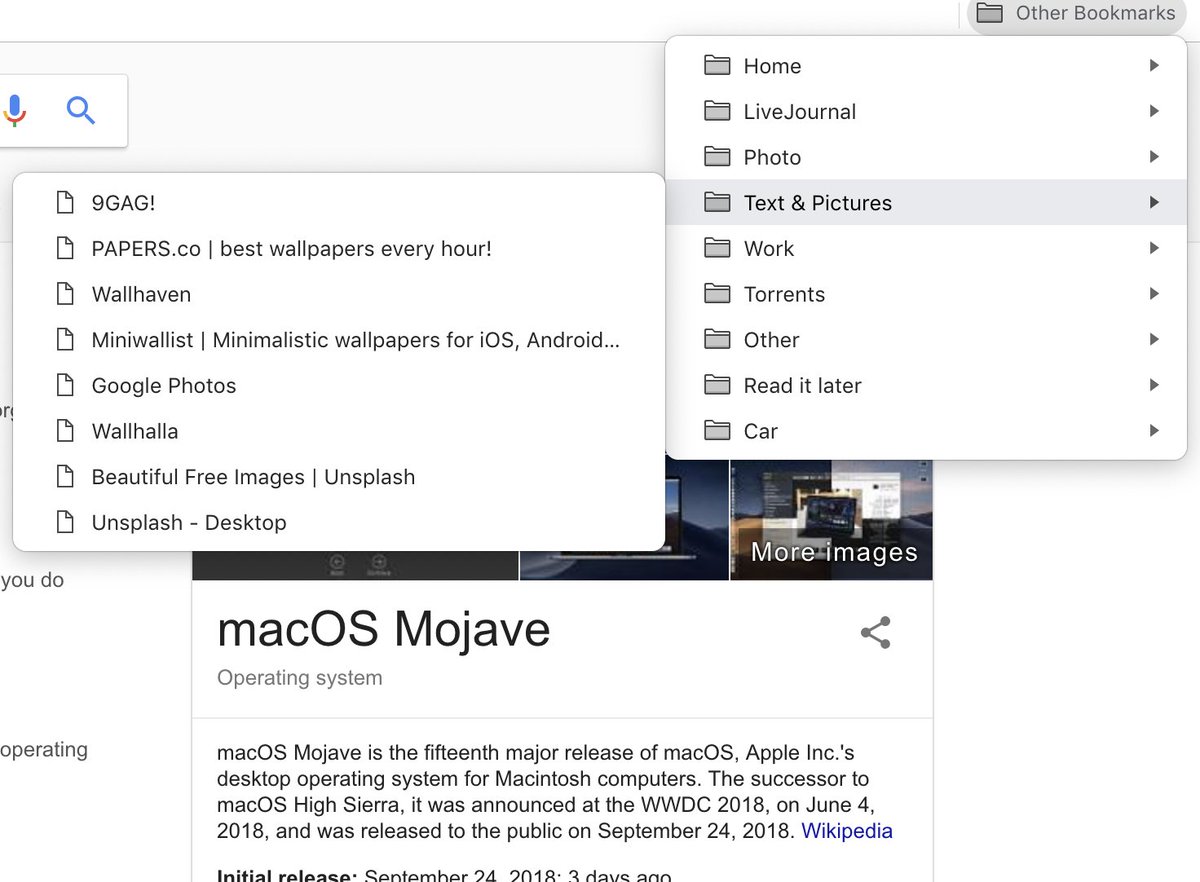Click the page icon beside Unsplash - Desktop

tap(65, 522)
